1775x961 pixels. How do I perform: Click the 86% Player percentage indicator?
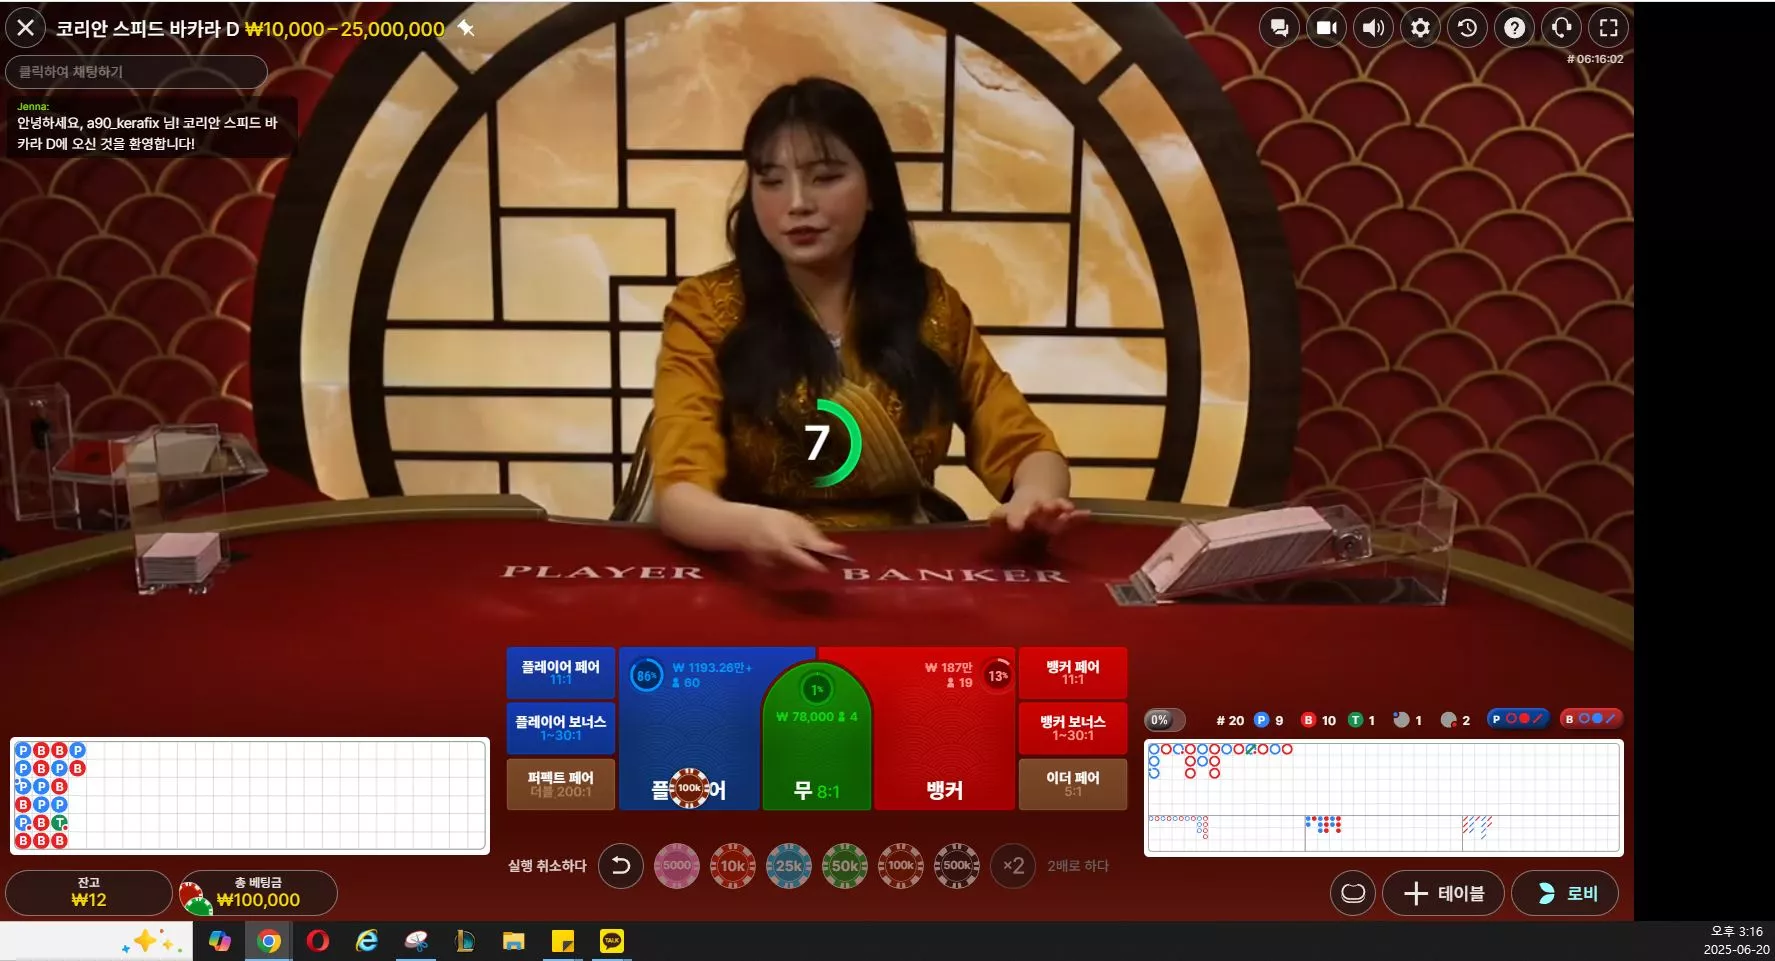click(646, 676)
